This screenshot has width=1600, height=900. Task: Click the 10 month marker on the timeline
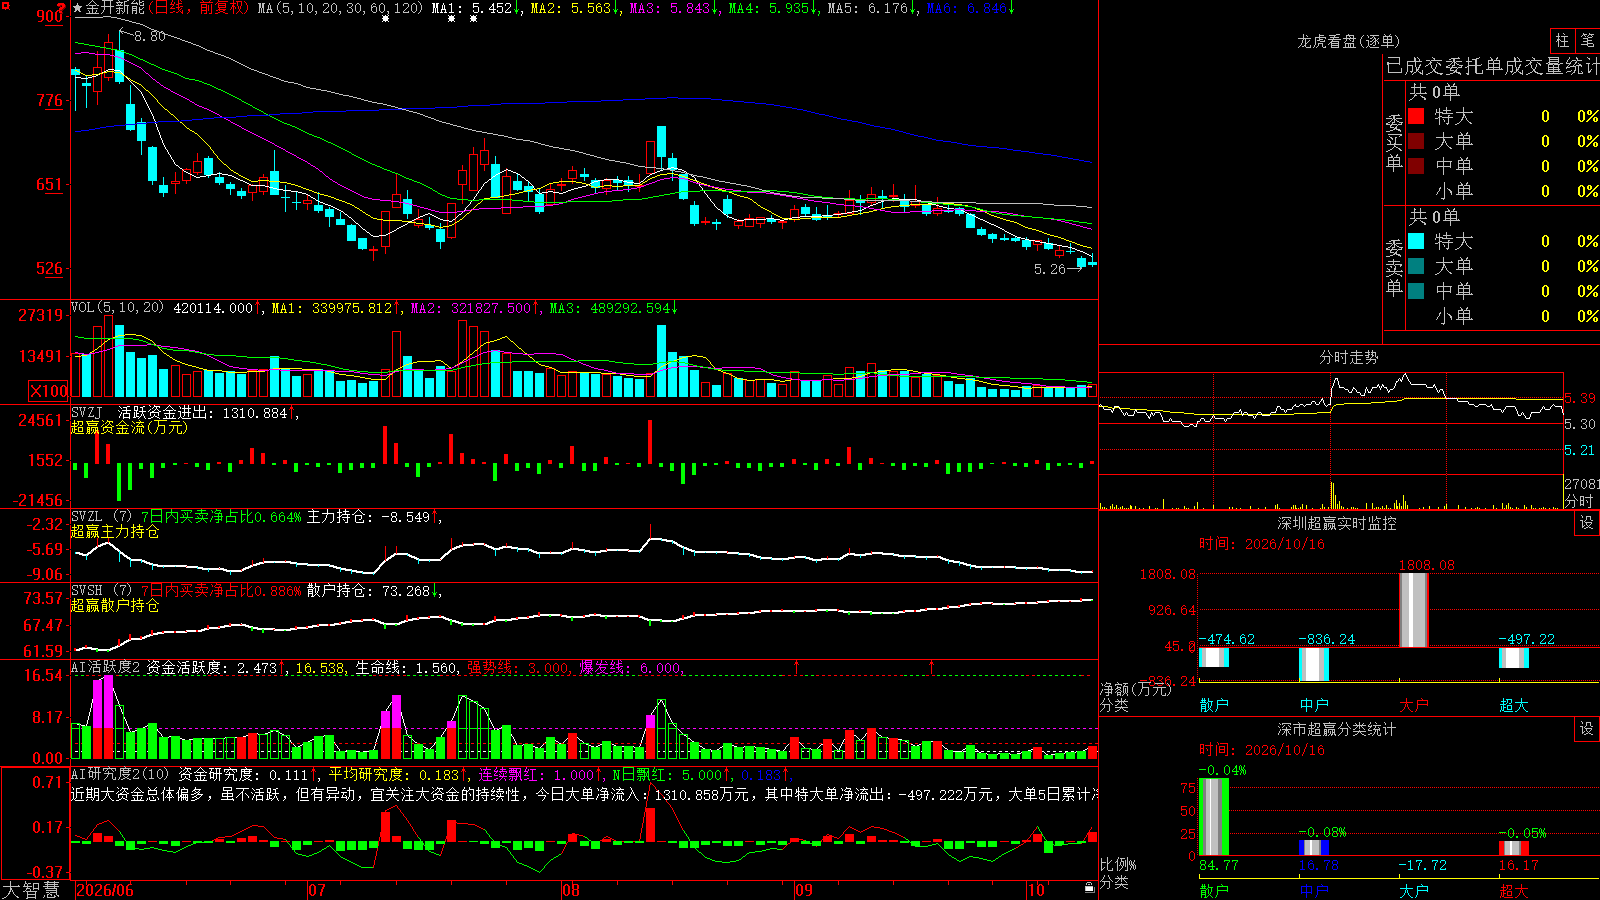(x=1036, y=890)
